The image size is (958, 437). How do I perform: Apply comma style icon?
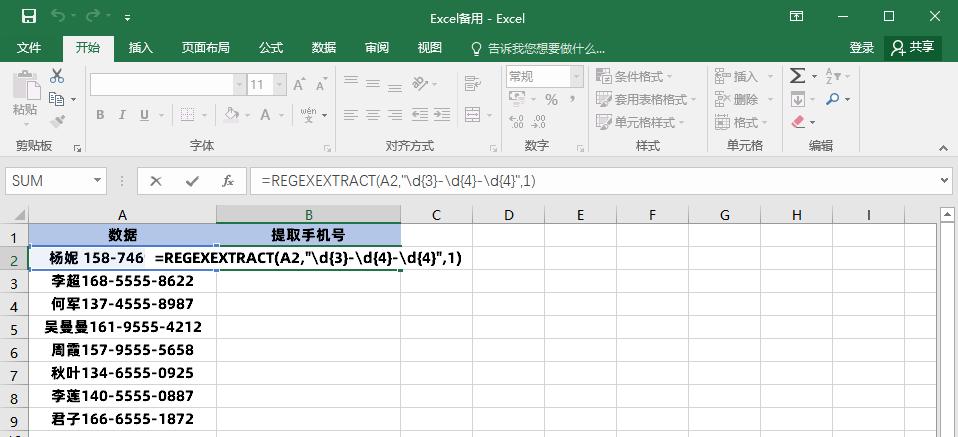[x=572, y=99]
